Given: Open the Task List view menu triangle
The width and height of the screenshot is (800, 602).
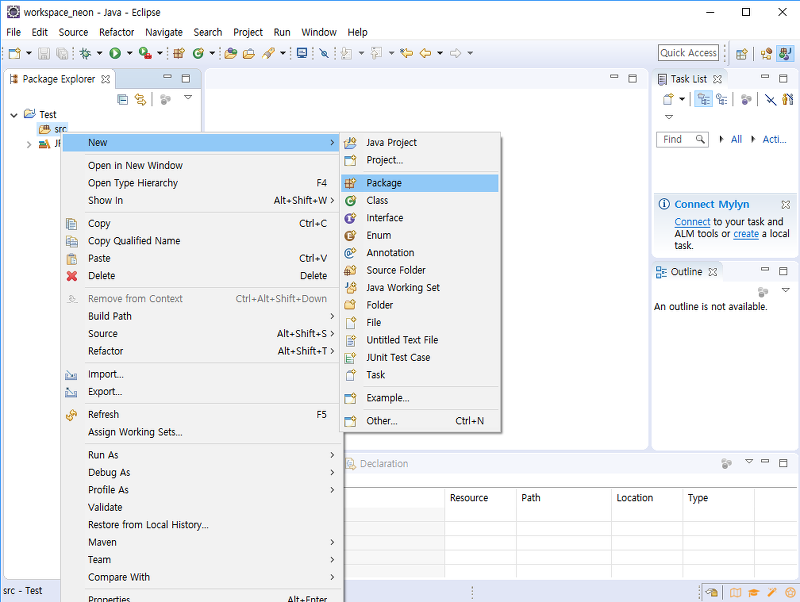Looking at the screenshot, I should tap(669, 117).
